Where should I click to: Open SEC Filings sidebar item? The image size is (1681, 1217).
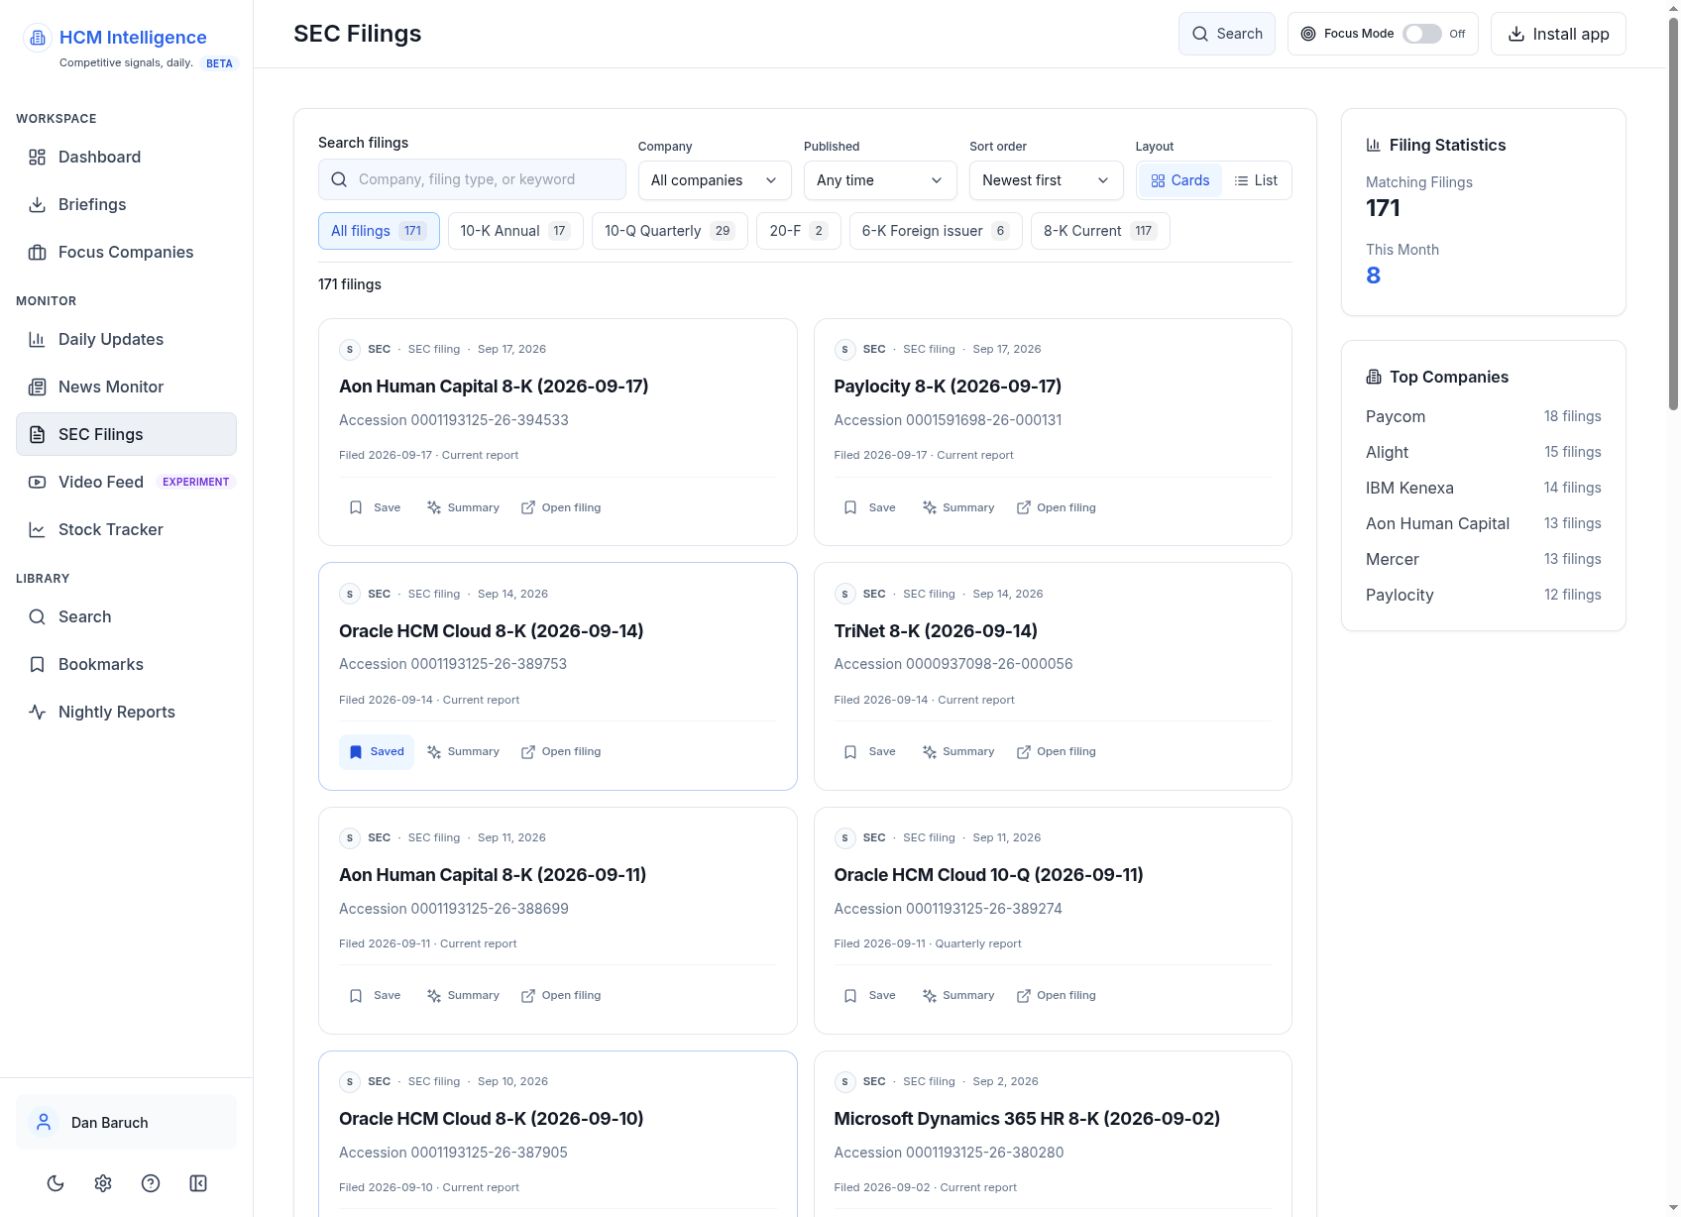pos(126,434)
